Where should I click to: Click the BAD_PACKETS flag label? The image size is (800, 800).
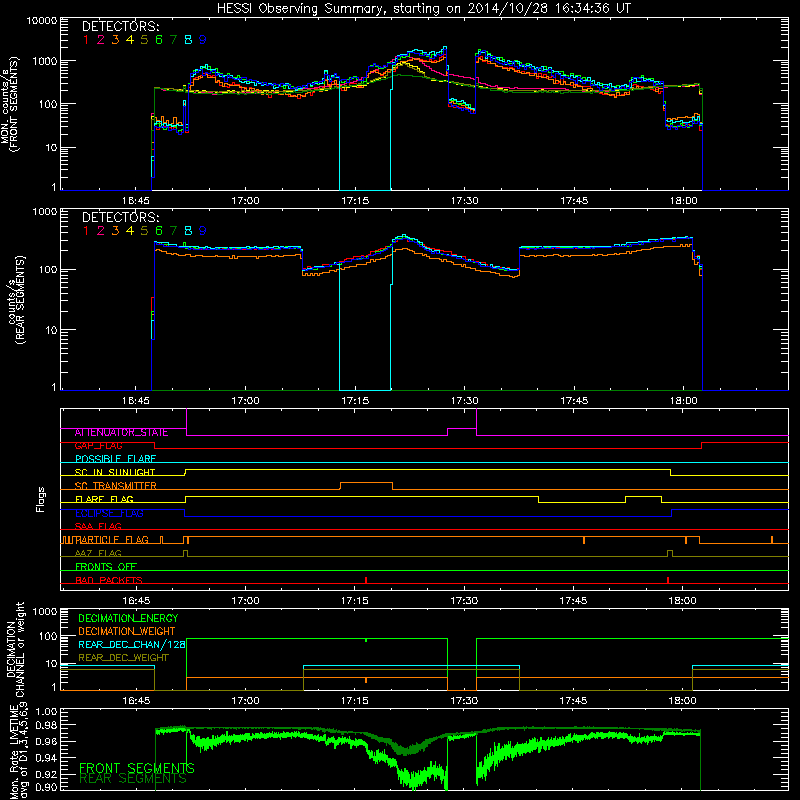[109, 580]
